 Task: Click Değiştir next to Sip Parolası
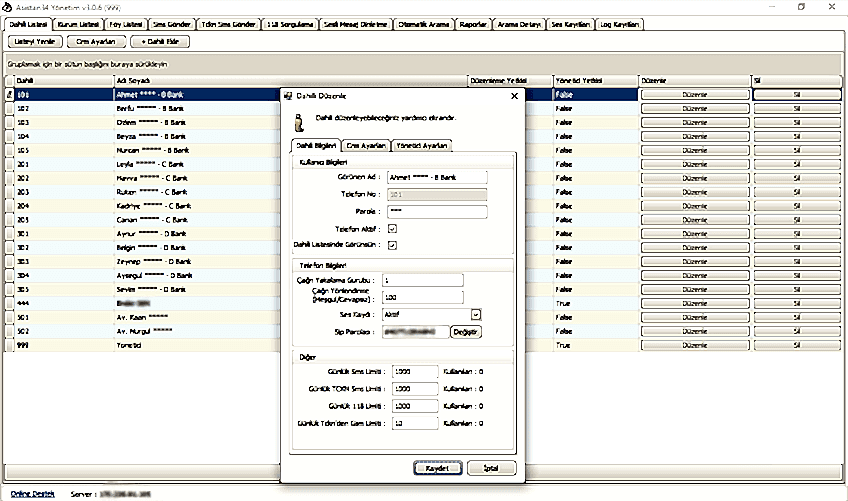point(465,332)
